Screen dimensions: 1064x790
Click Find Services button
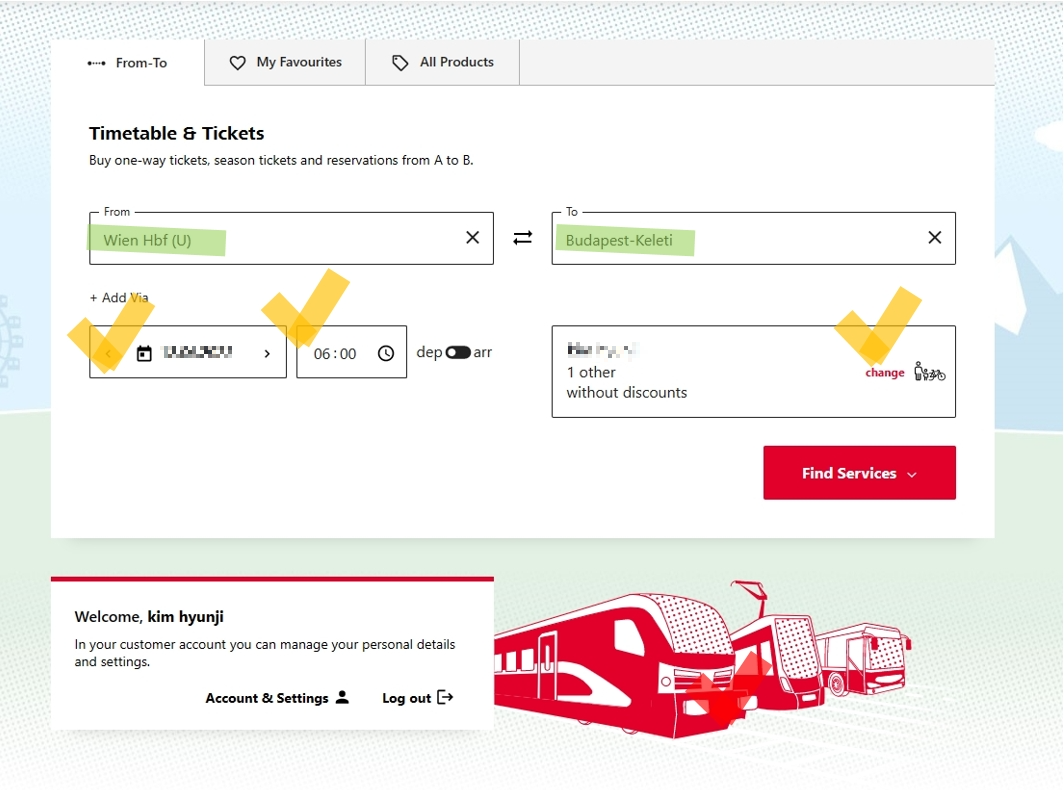coord(859,473)
